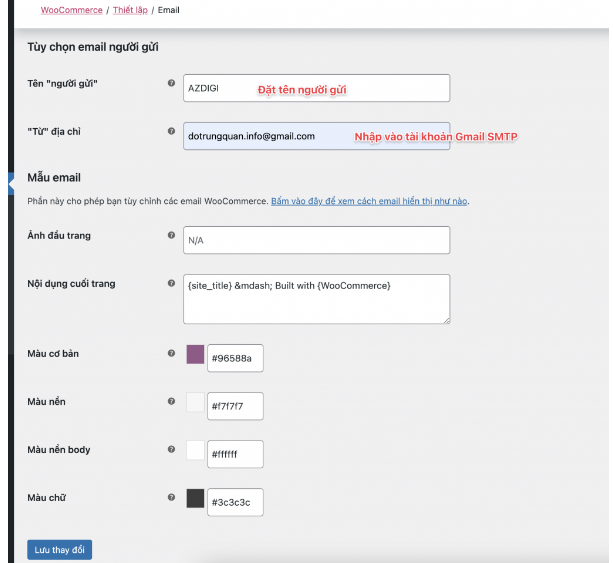Open the WooCommerce breadcrumb link
This screenshot has height=563, width=613.
(x=71, y=10)
